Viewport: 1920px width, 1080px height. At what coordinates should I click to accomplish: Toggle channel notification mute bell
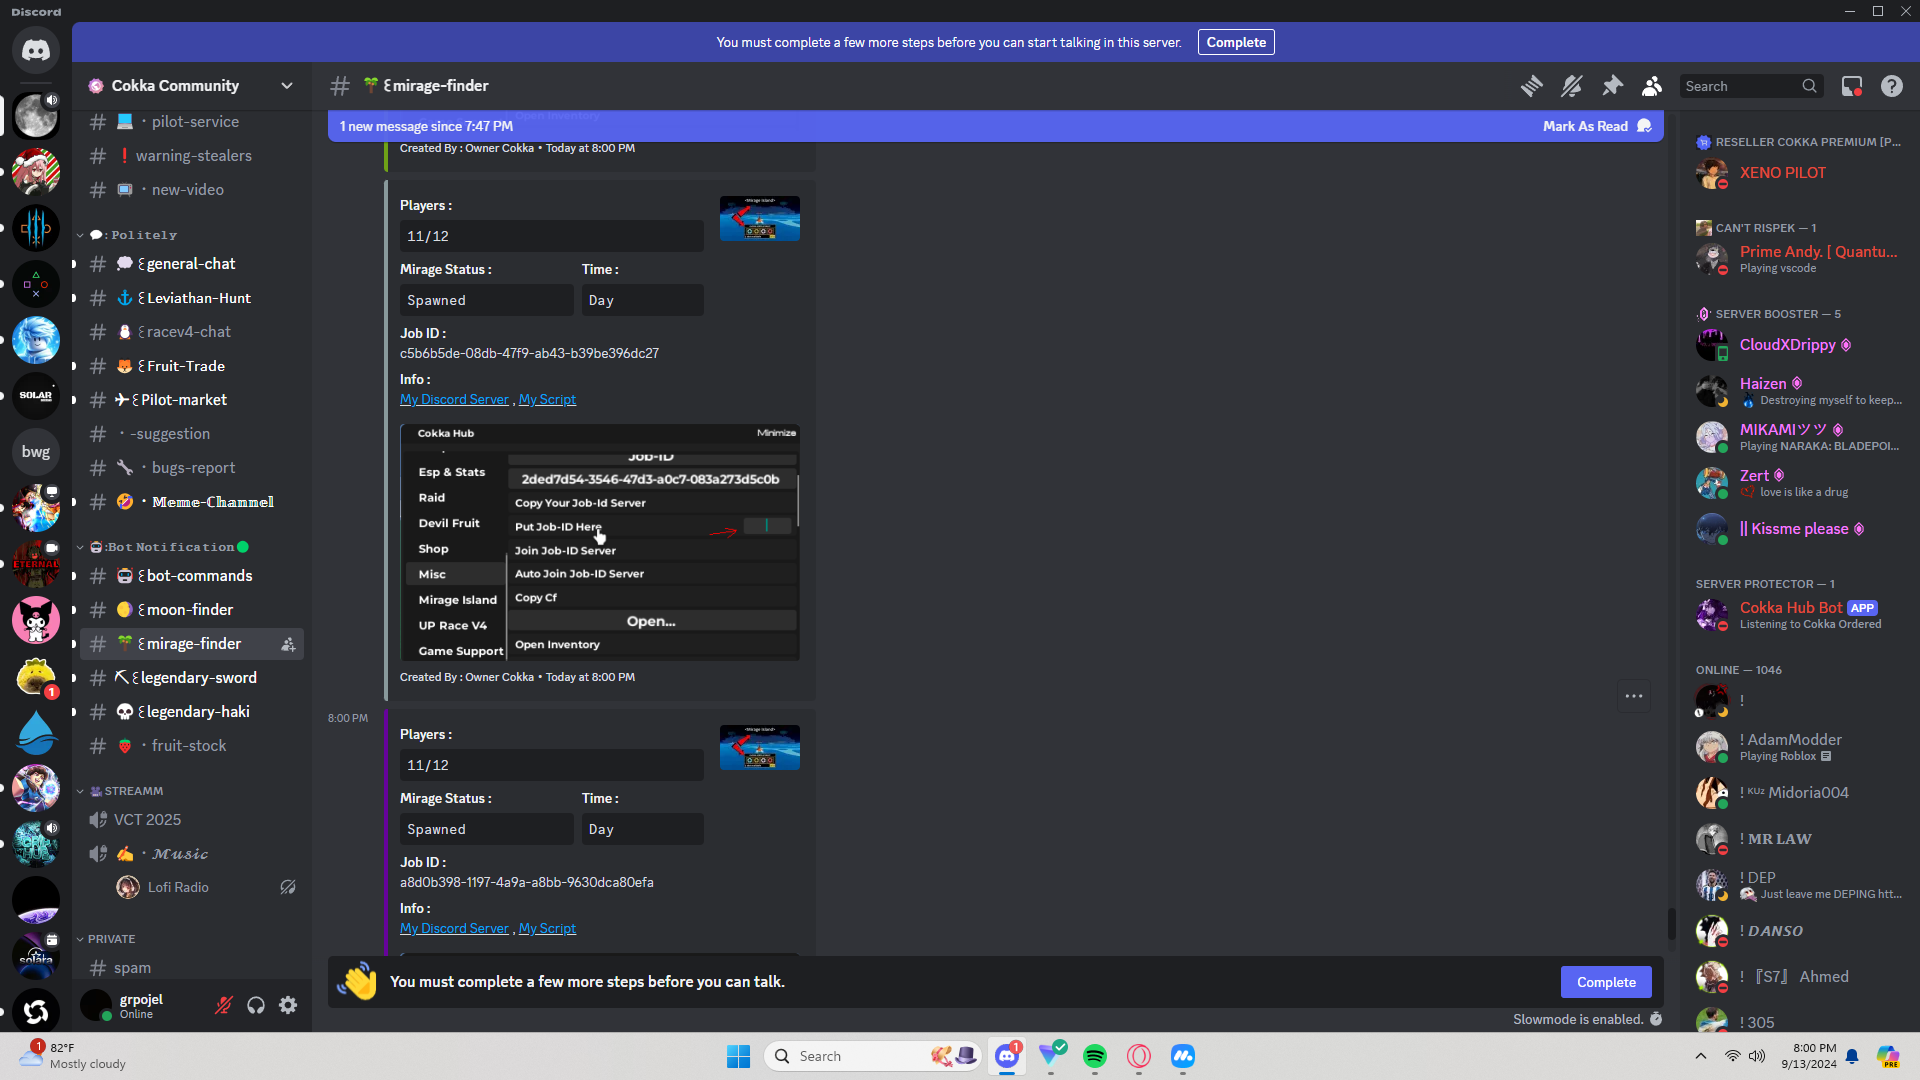1571,86
